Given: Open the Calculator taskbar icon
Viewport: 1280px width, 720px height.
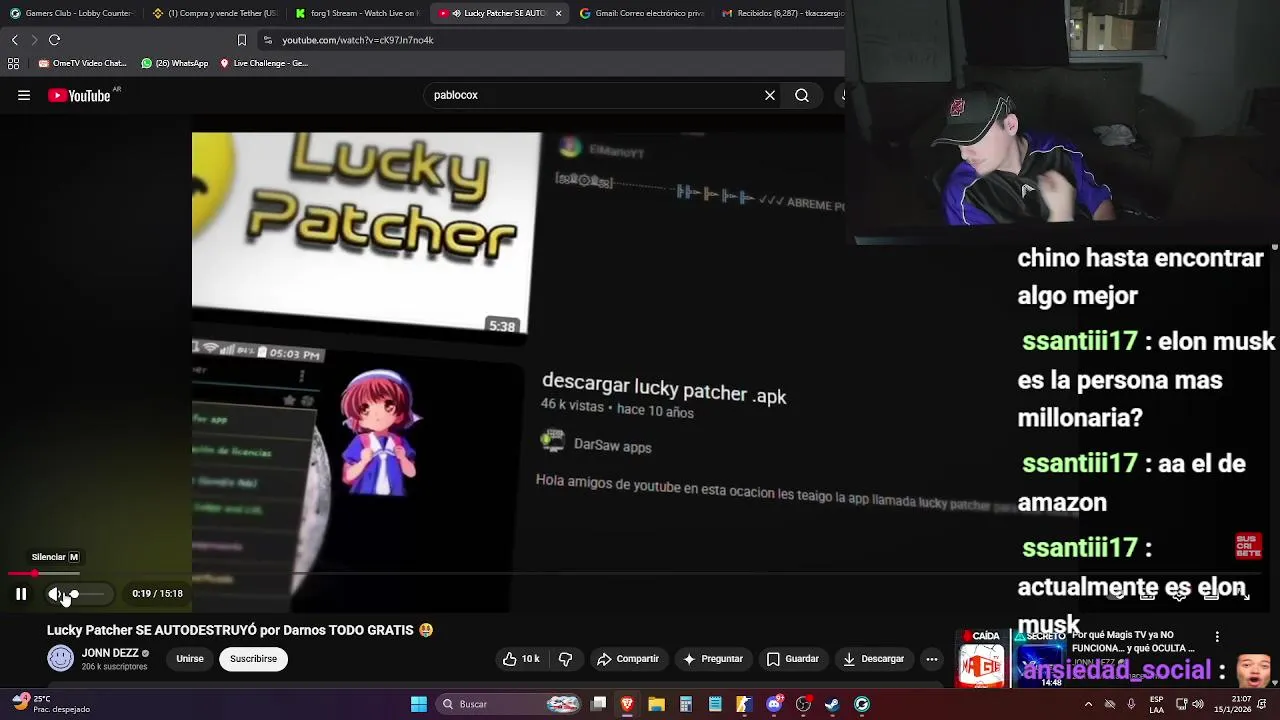Looking at the screenshot, I should [x=686, y=704].
